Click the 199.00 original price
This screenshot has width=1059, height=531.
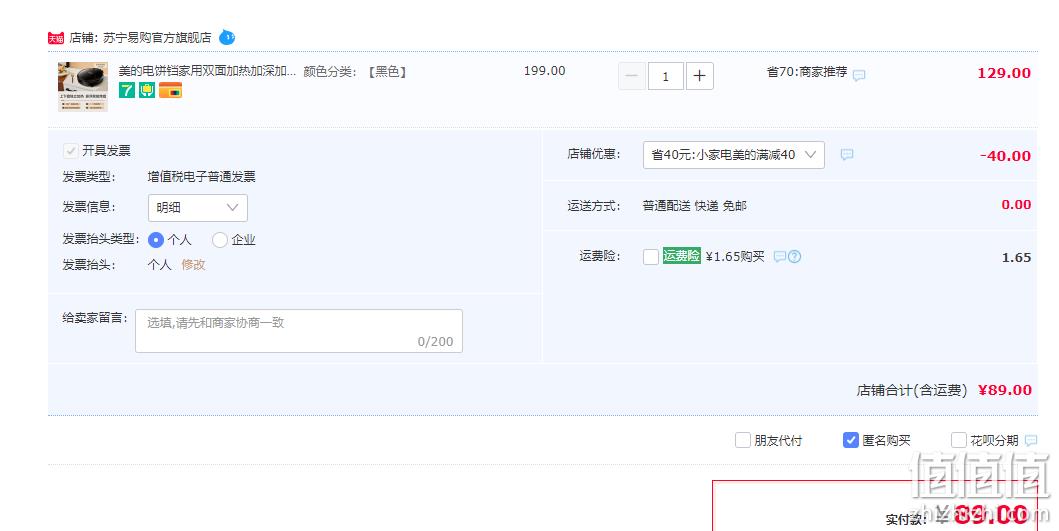(x=544, y=71)
